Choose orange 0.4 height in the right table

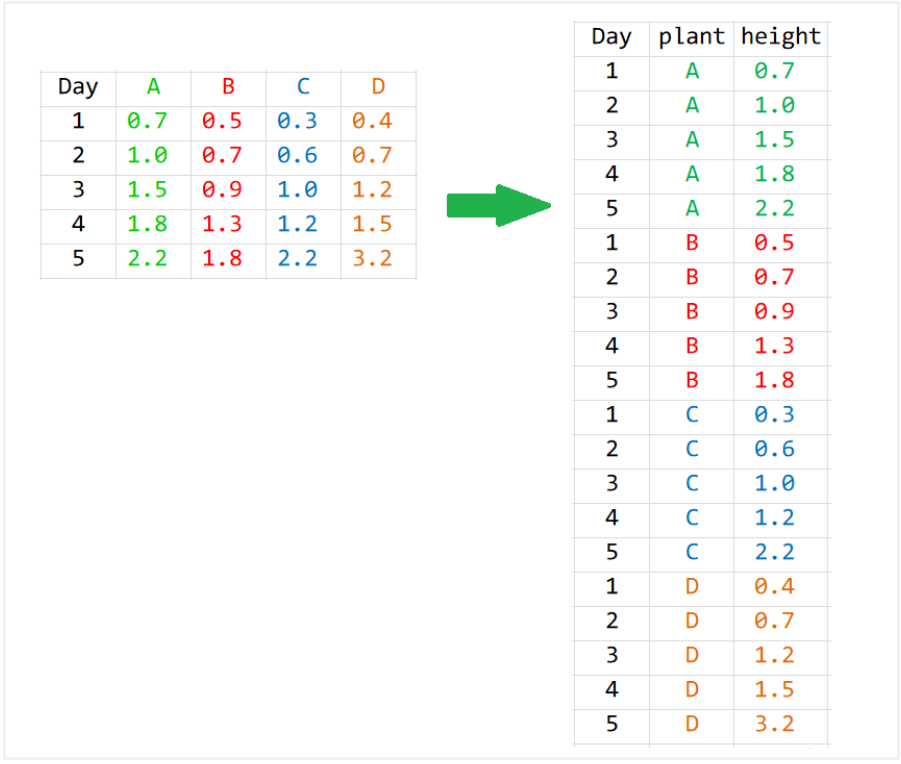click(x=774, y=587)
